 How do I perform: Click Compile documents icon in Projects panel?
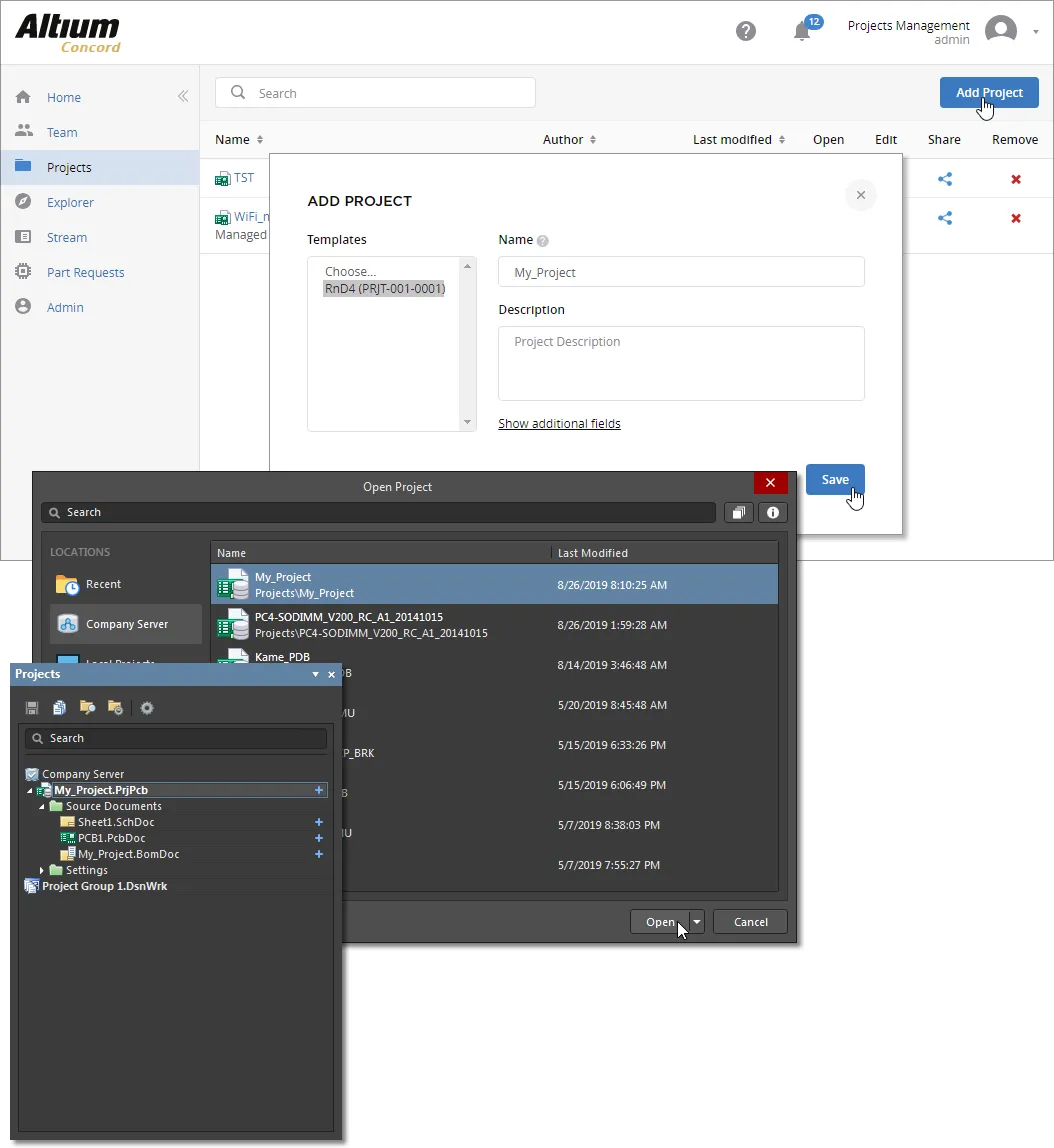59,708
